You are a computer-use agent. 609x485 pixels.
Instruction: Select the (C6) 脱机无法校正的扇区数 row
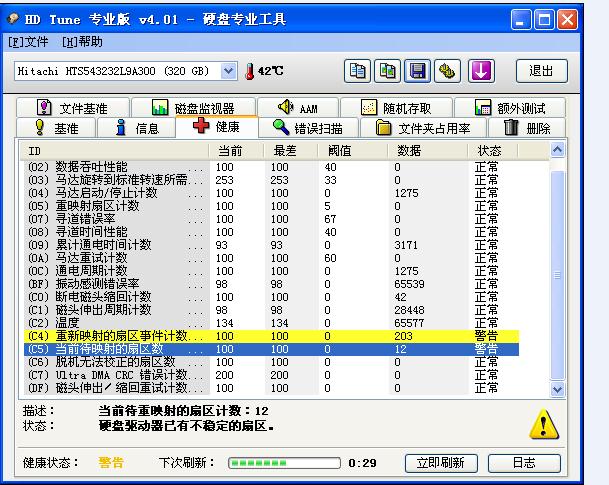pyautogui.click(x=271, y=362)
